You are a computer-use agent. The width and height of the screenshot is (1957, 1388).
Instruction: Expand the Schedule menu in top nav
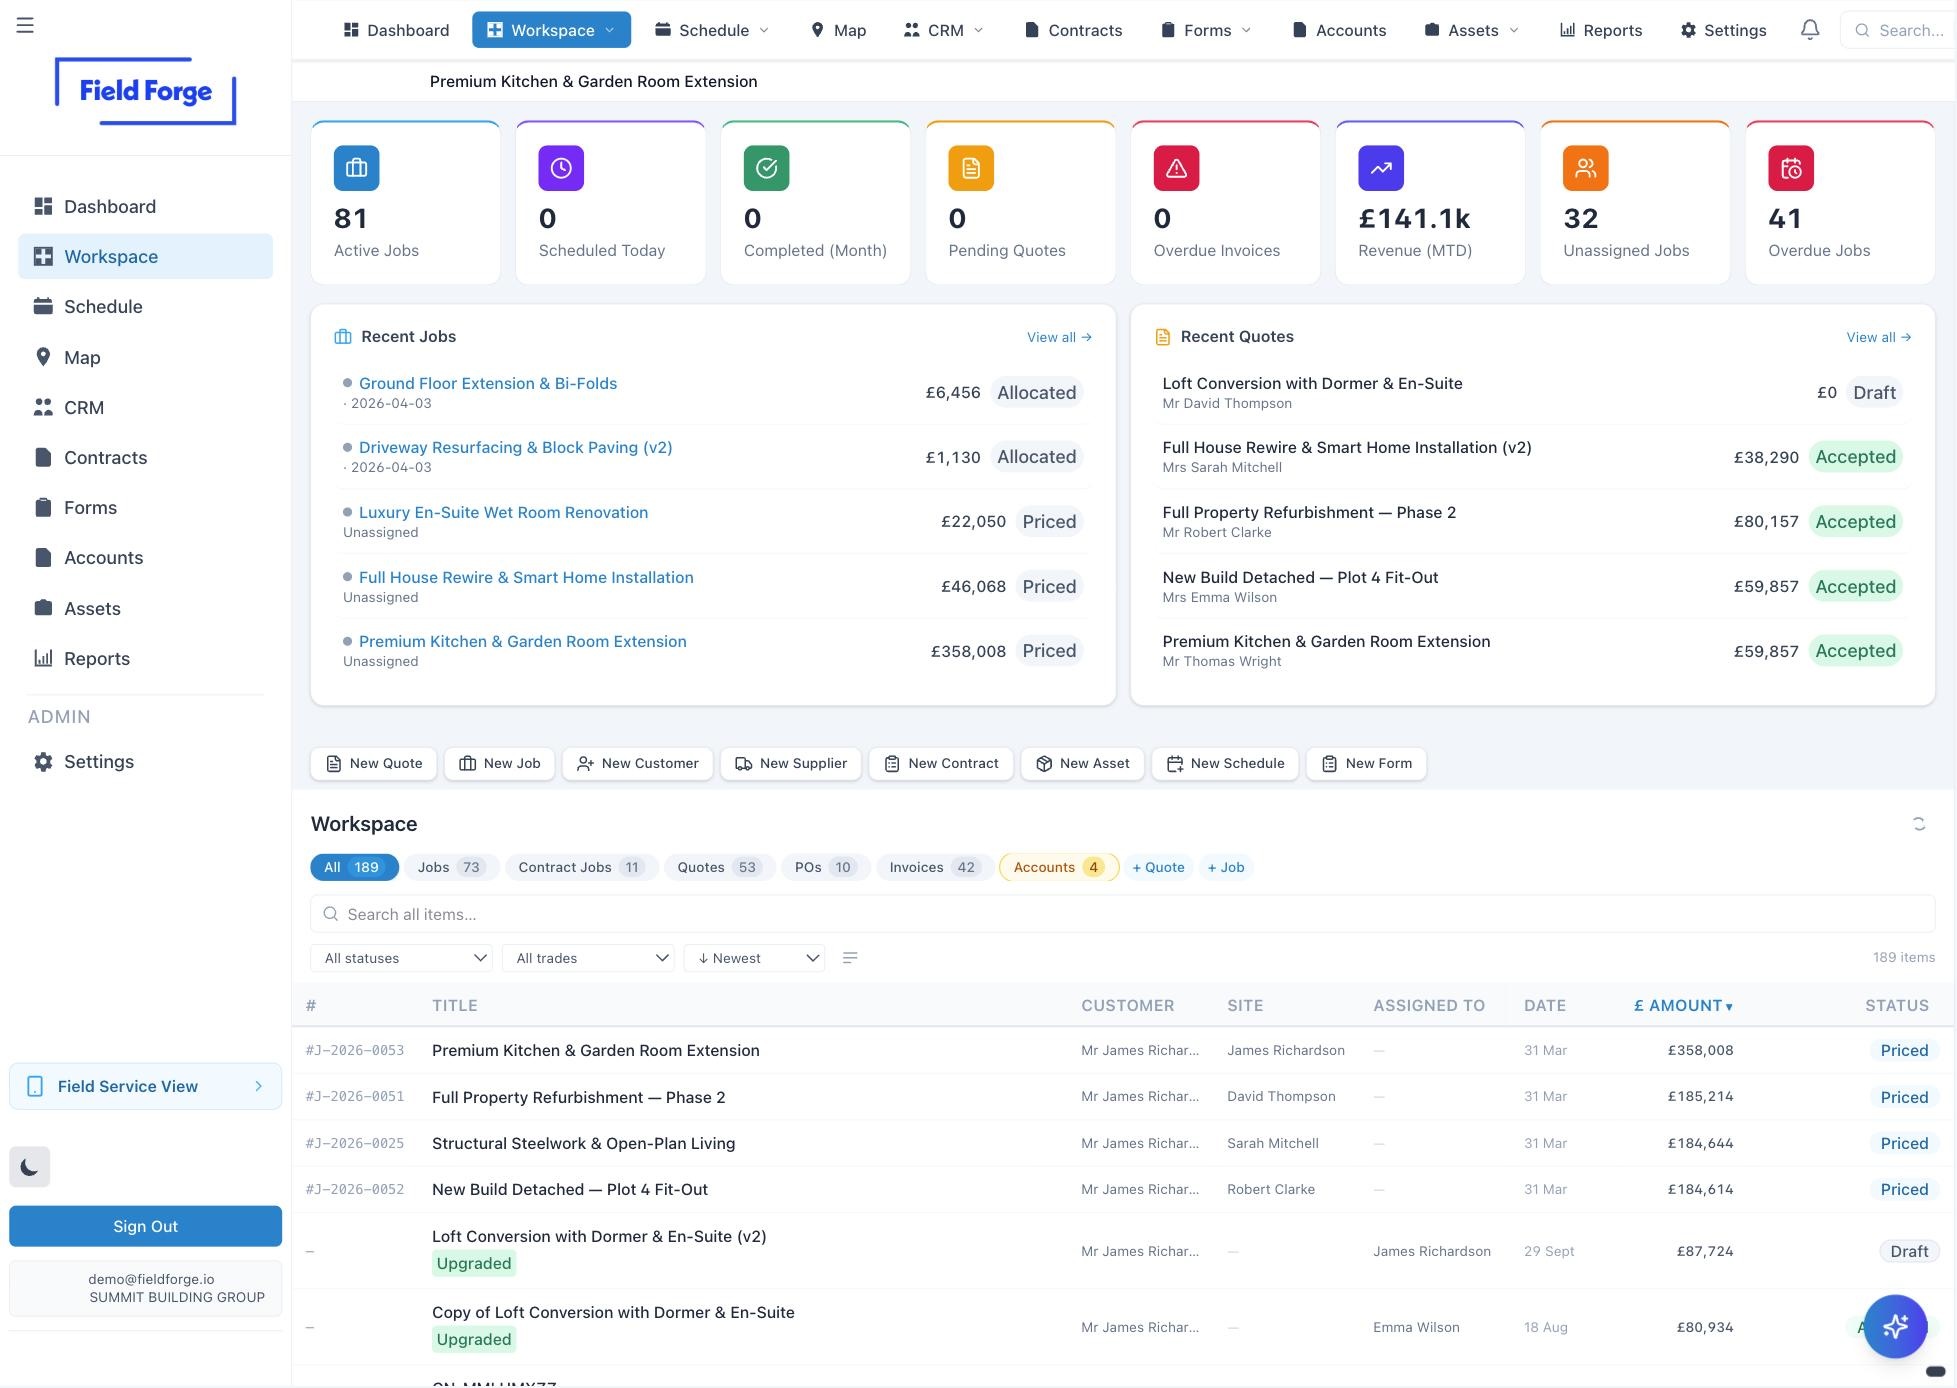(713, 30)
